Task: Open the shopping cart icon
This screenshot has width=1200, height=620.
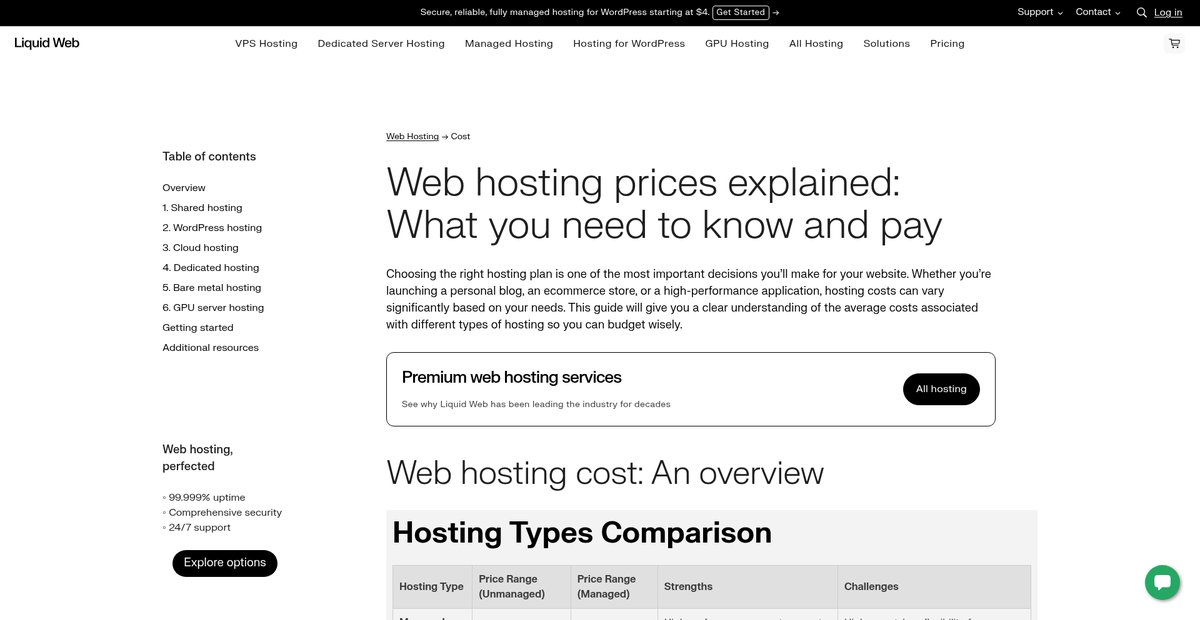Action: pyautogui.click(x=1174, y=43)
